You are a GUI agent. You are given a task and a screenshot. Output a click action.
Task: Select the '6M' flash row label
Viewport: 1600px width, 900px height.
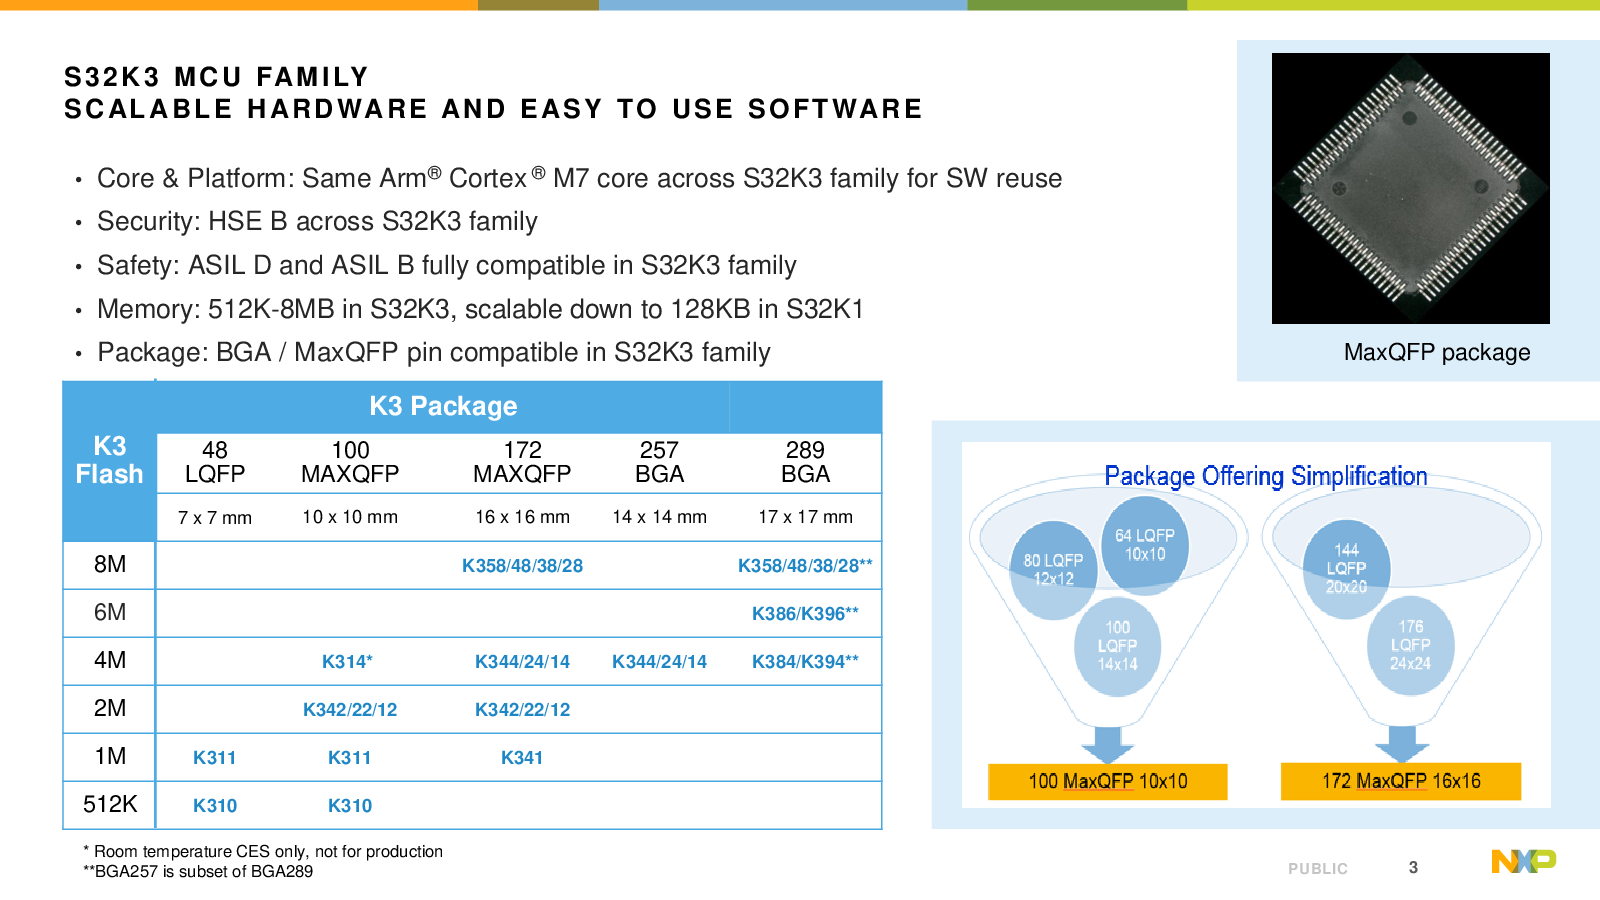click(x=110, y=612)
